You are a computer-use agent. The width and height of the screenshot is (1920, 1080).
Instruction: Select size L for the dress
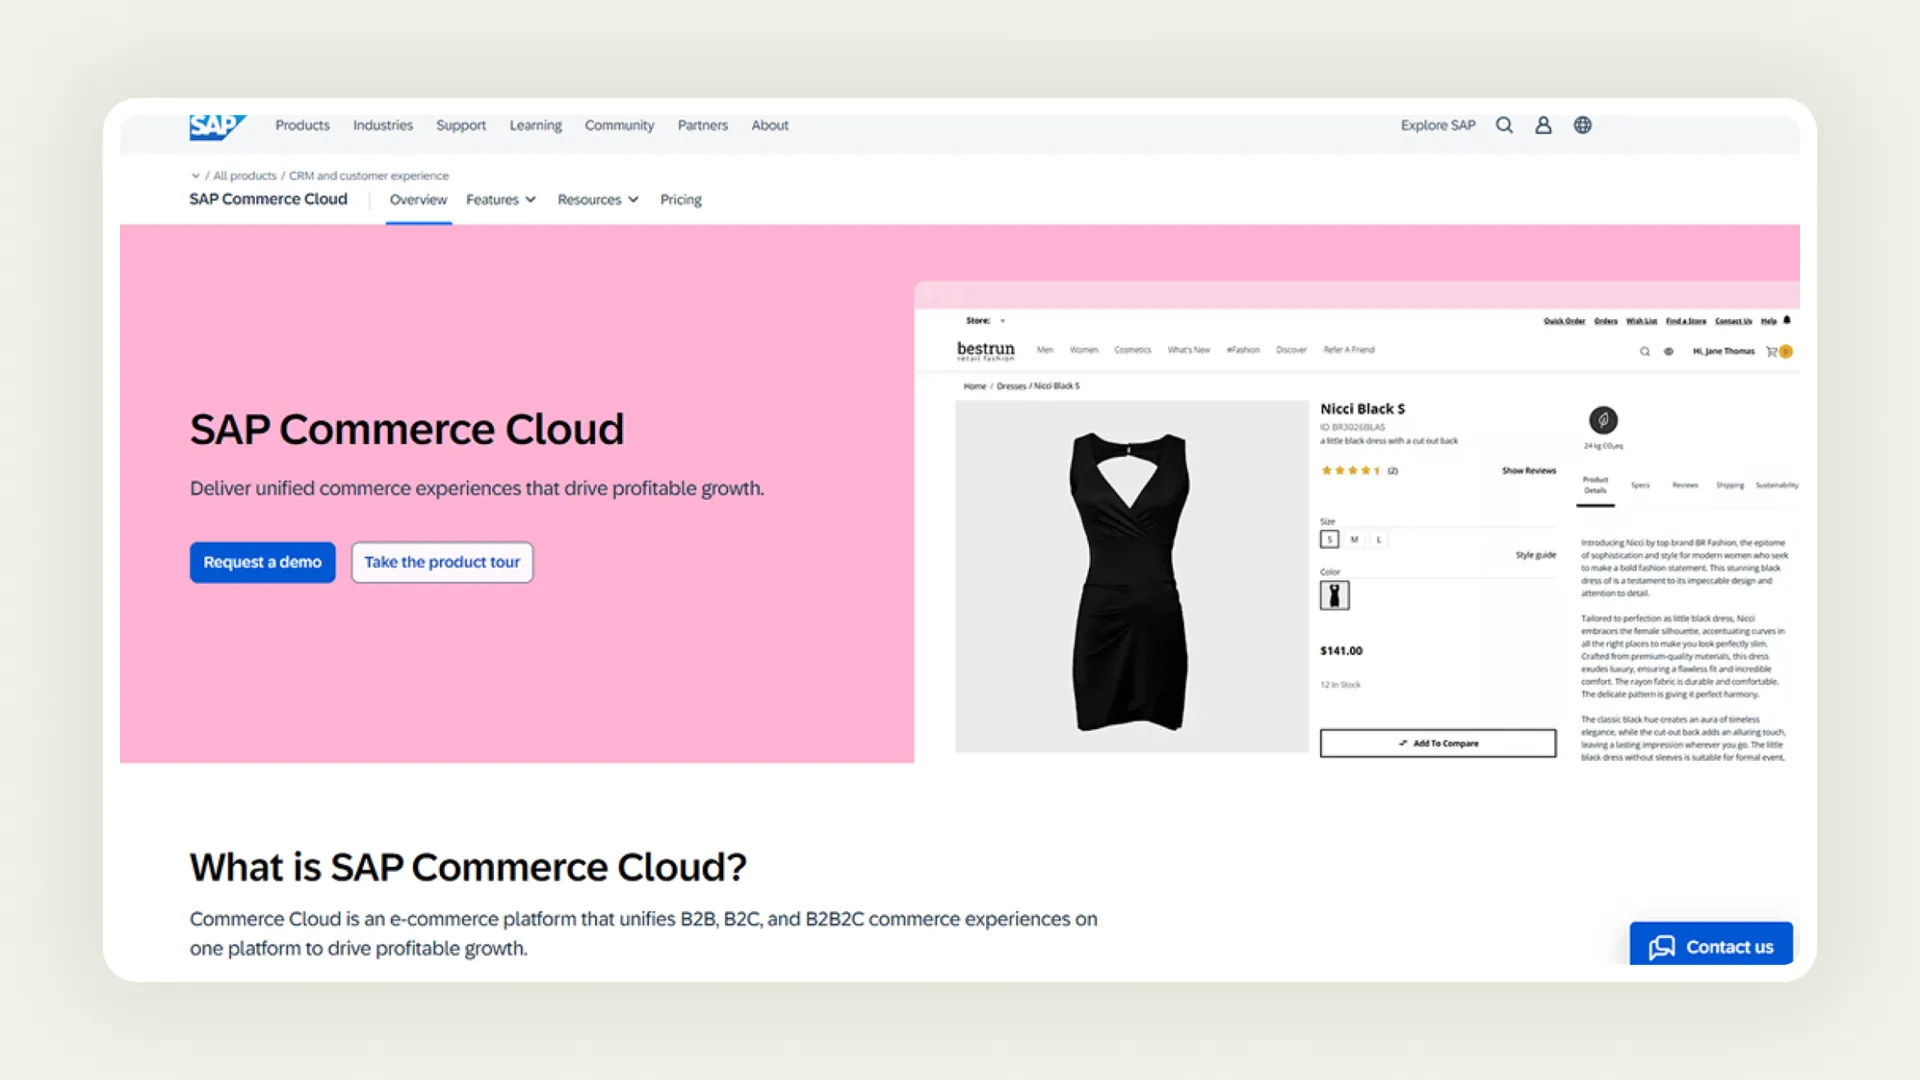coord(1378,538)
